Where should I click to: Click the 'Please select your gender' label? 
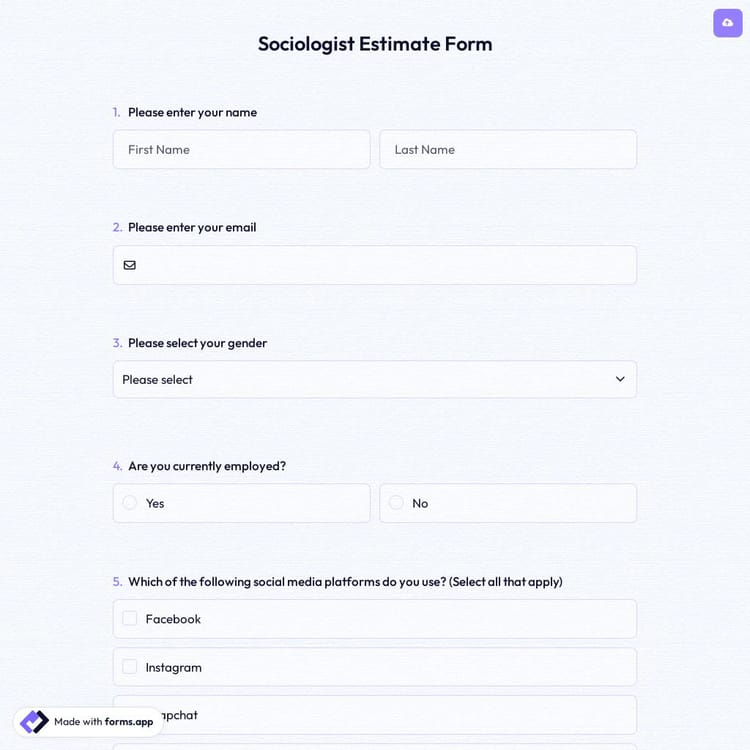197,343
